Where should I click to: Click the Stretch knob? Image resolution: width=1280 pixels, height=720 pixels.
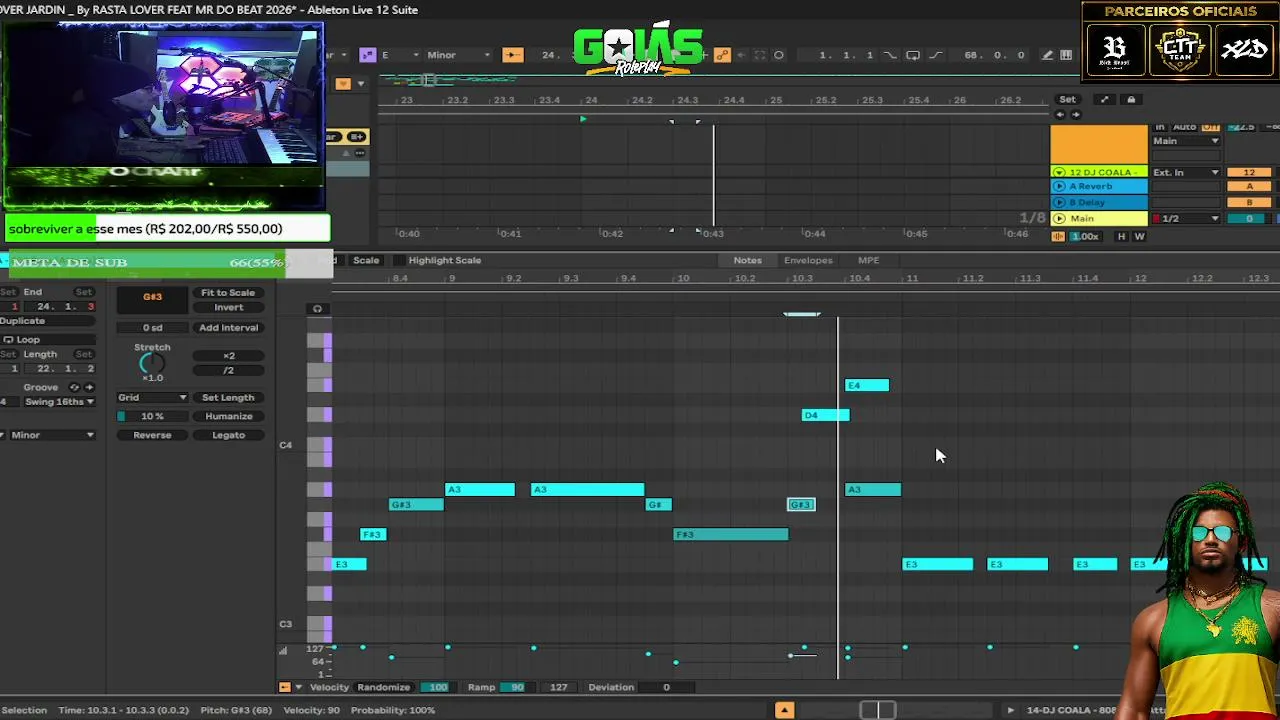point(152,364)
